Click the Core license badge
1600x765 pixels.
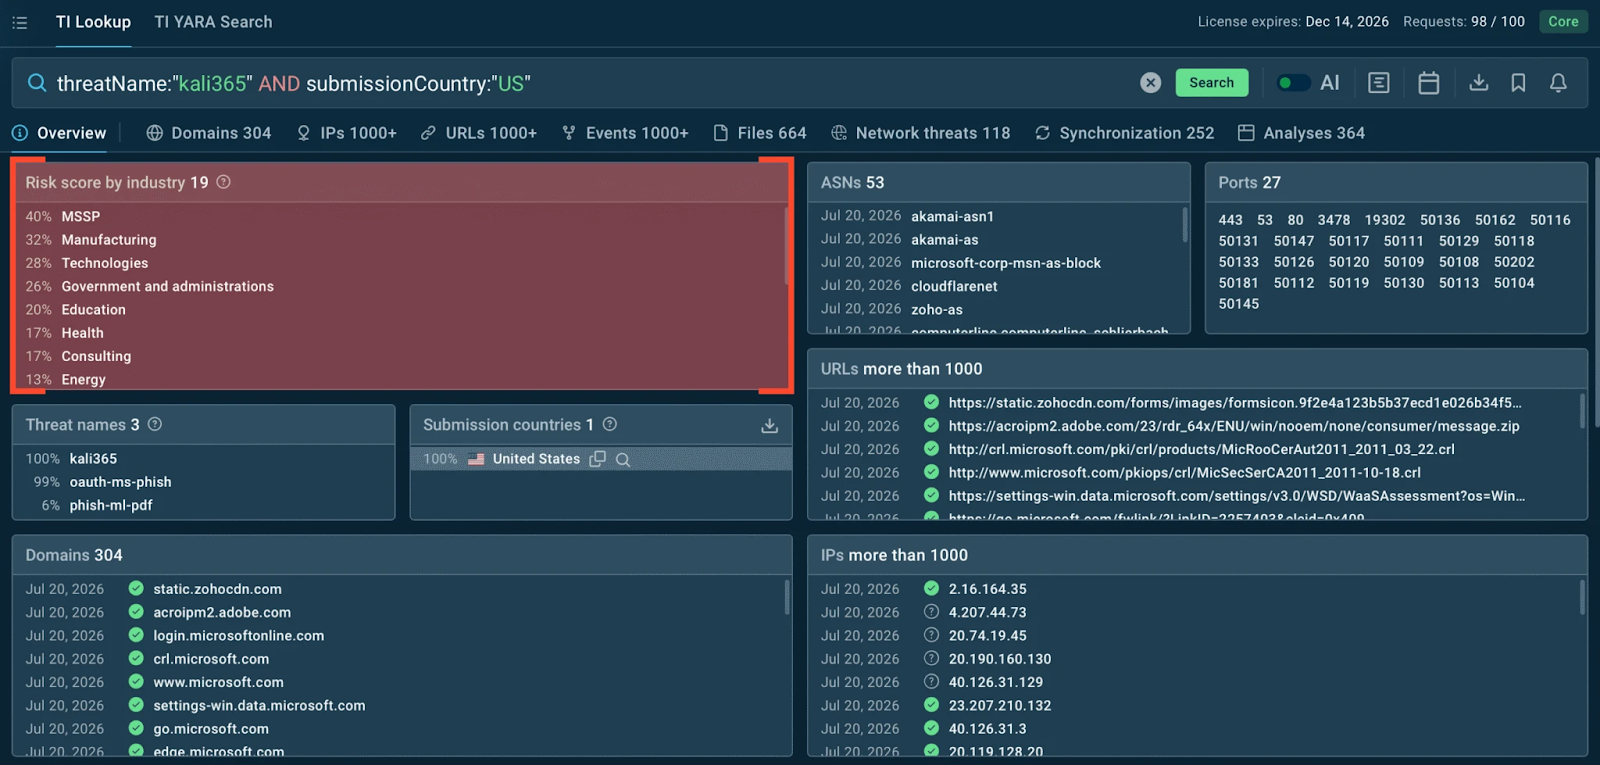coord(1563,22)
